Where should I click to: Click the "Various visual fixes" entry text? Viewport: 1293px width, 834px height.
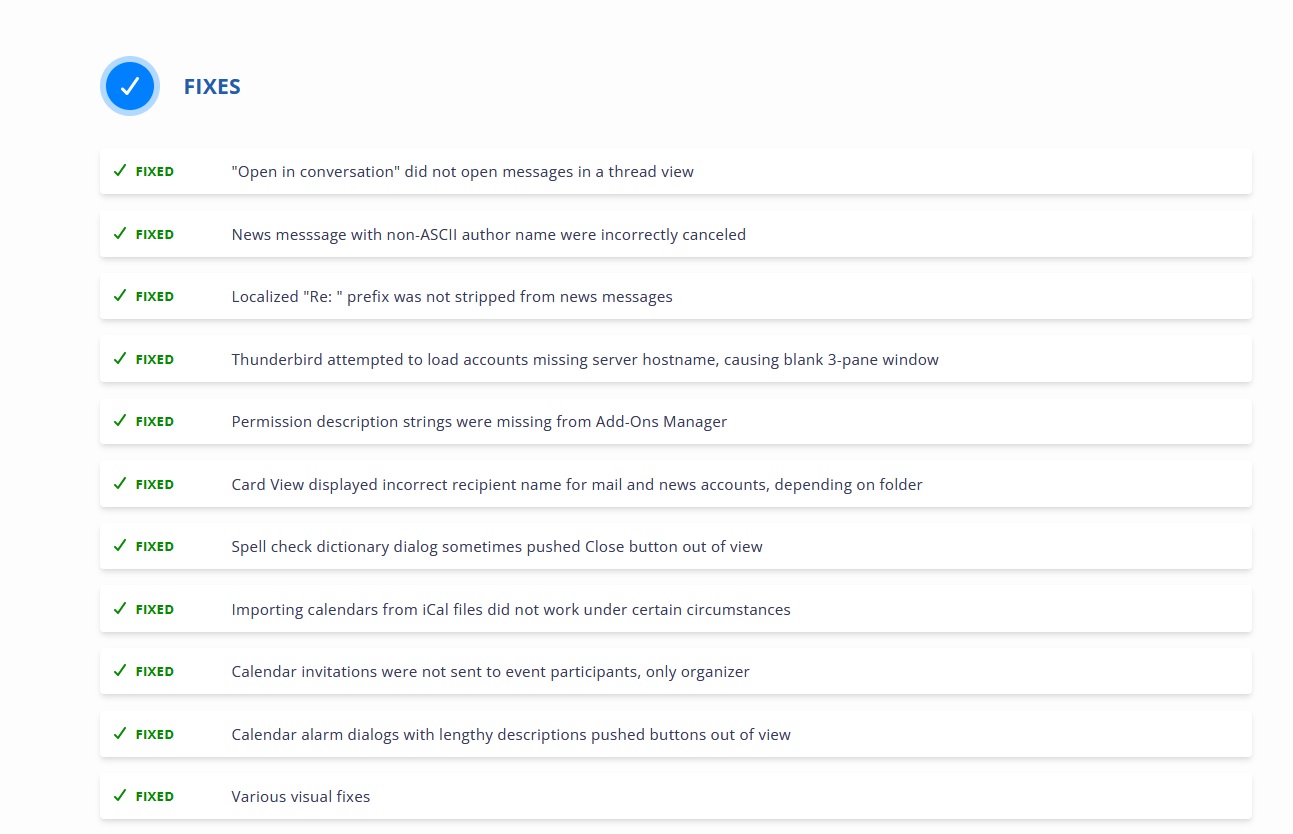point(301,797)
